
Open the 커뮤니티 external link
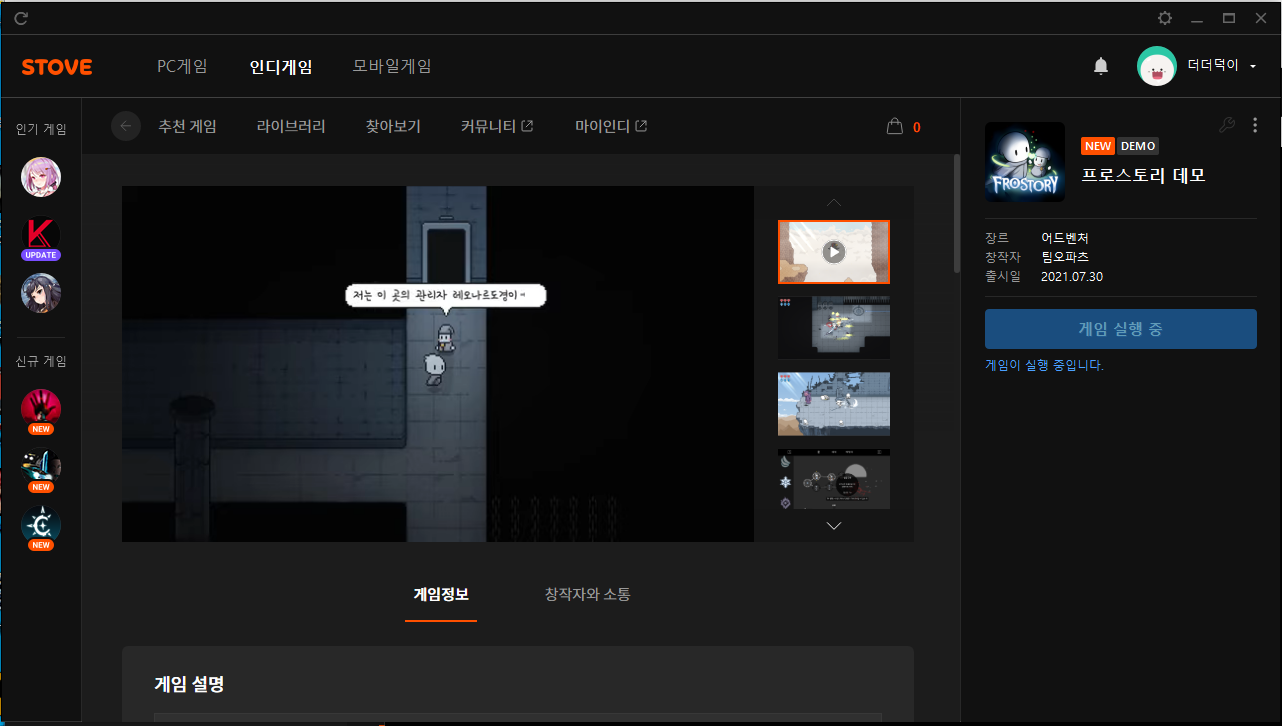click(x=497, y=126)
